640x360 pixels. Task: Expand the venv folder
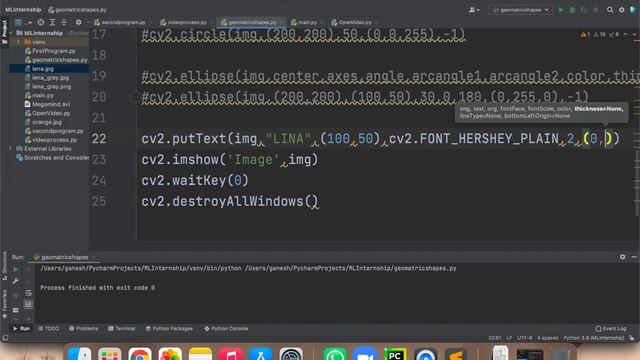[x=18, y=42]
